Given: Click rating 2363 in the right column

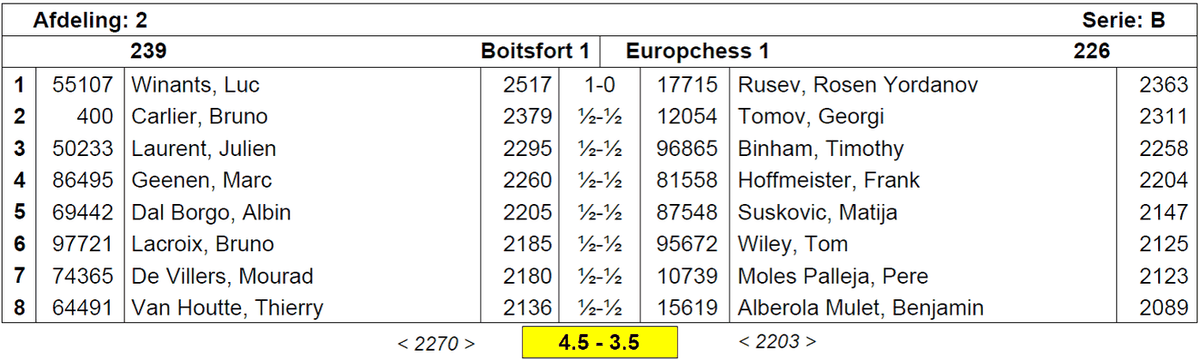Looking at the screenshot, I should [x=1163, y=85].
